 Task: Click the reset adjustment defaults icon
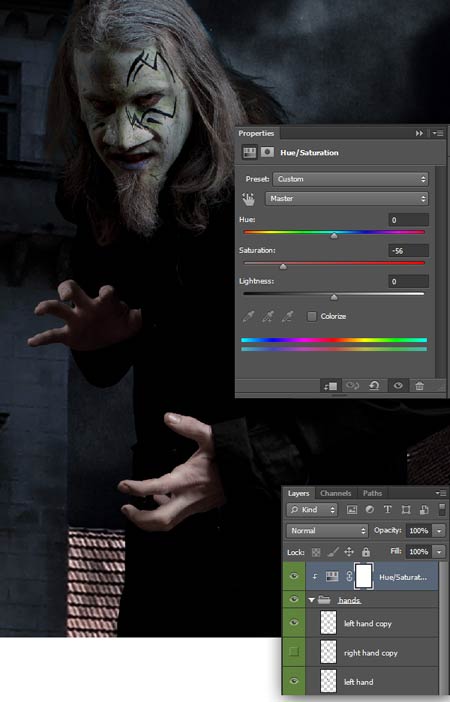[x=374, y=385]
